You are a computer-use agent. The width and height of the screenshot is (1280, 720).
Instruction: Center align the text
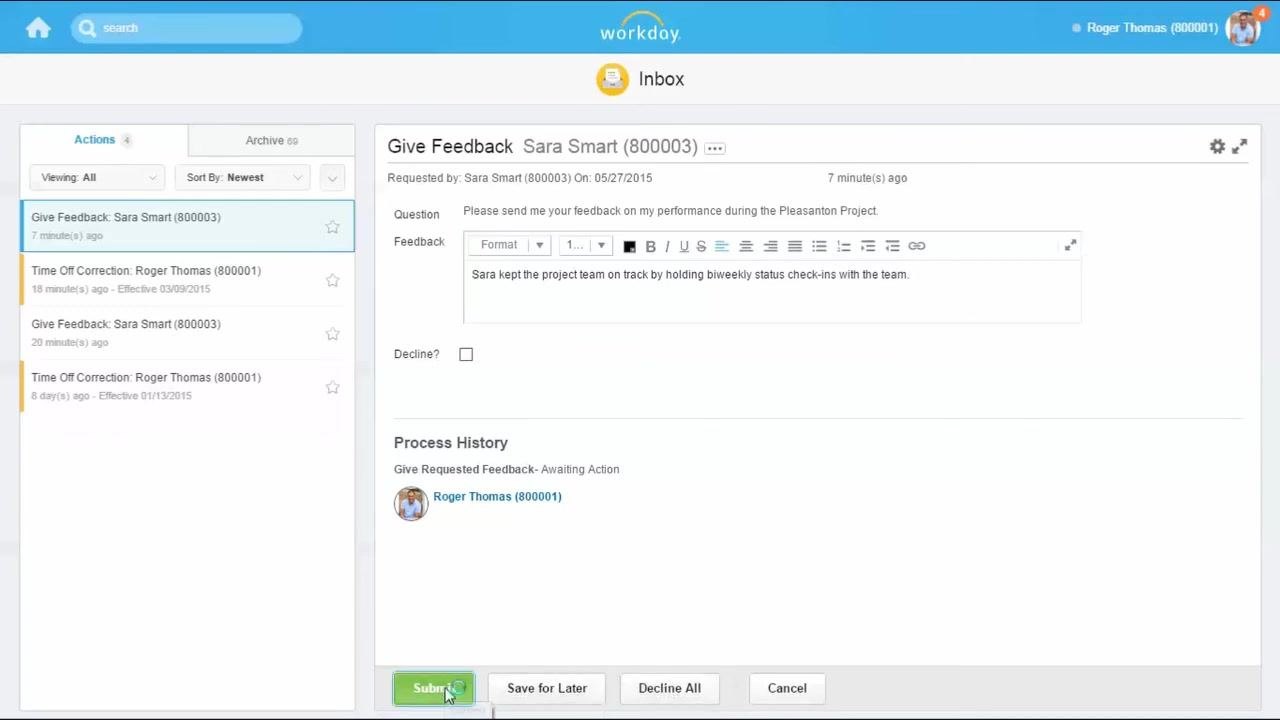pyautogui.click(x=746, y=246)
